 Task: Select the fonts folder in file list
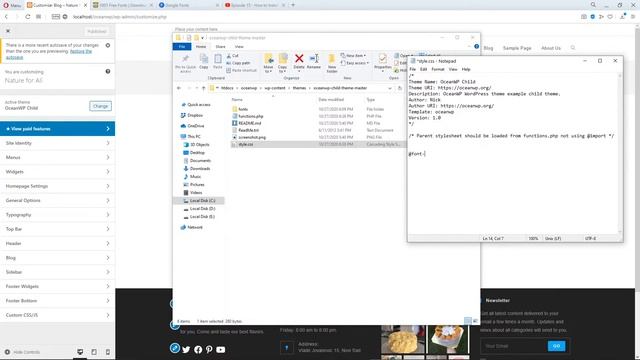[243, 109]
